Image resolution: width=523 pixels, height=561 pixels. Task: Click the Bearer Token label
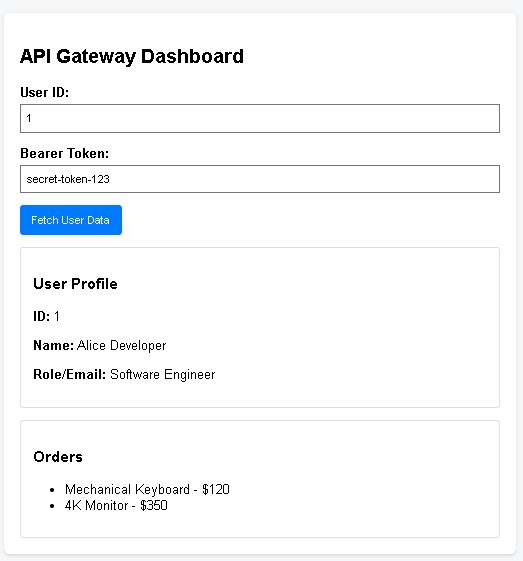pos(64,153)
